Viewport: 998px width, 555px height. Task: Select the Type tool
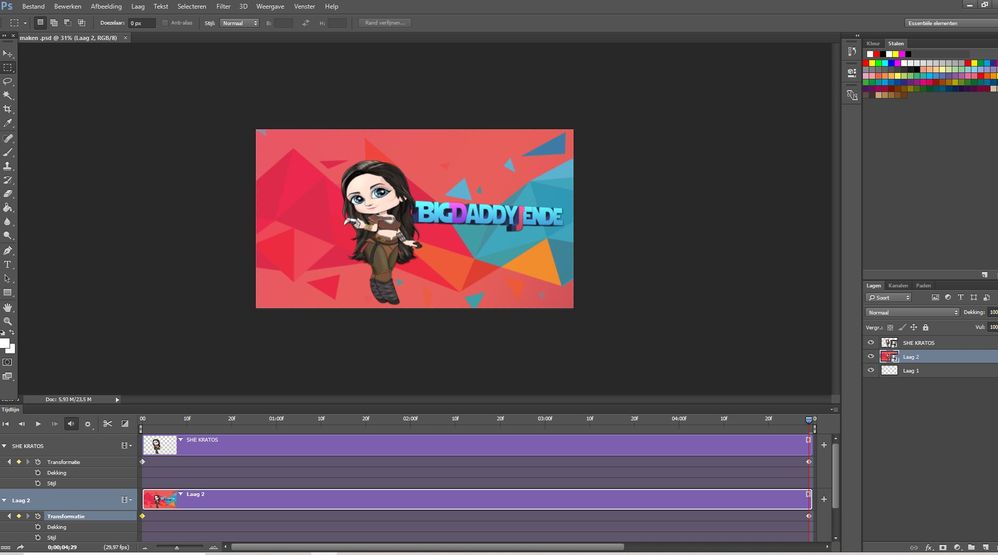8,265
